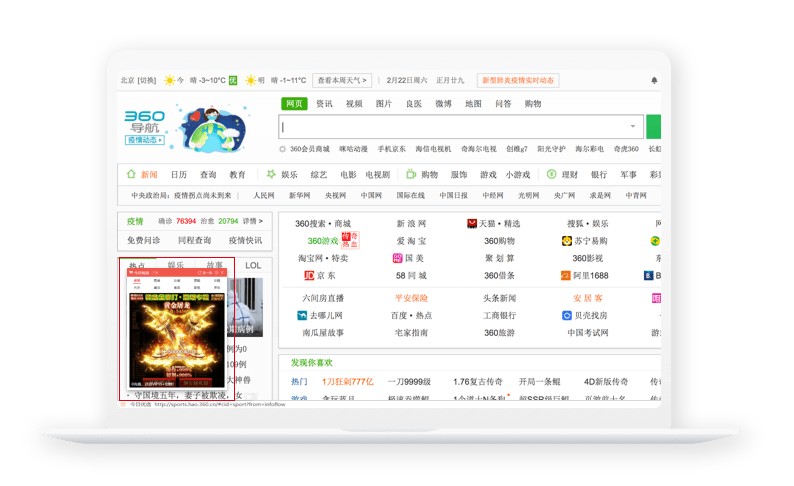
Task: Click 1刀狂刹777亿 hot link
Action: point(347,382)
